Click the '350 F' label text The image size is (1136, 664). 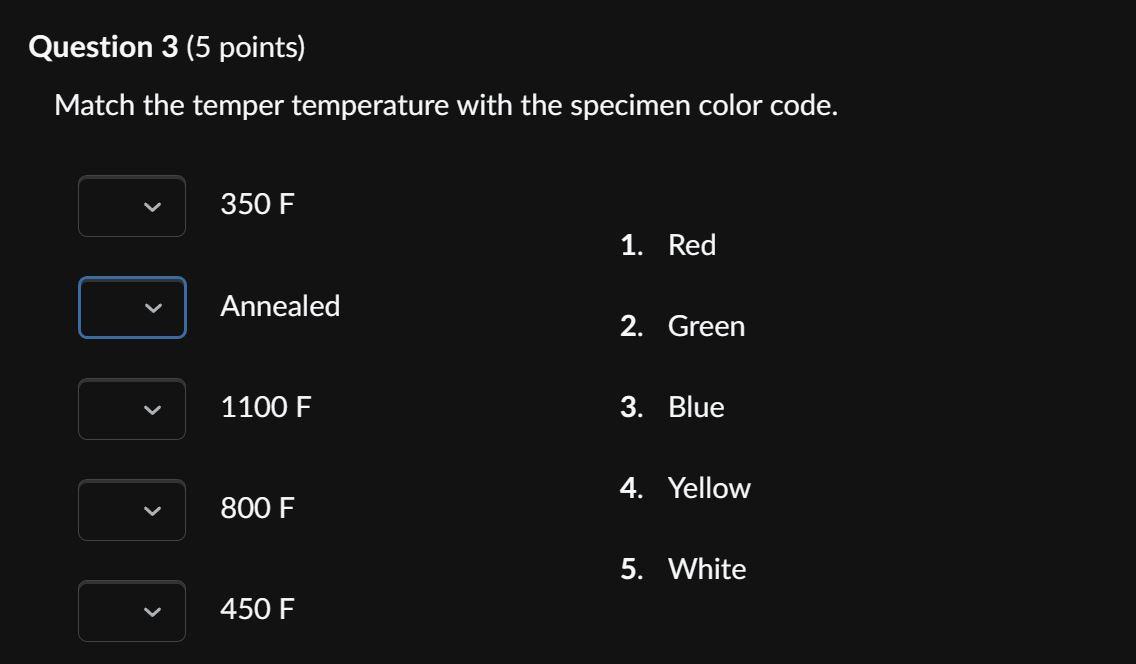click(257, 204)
